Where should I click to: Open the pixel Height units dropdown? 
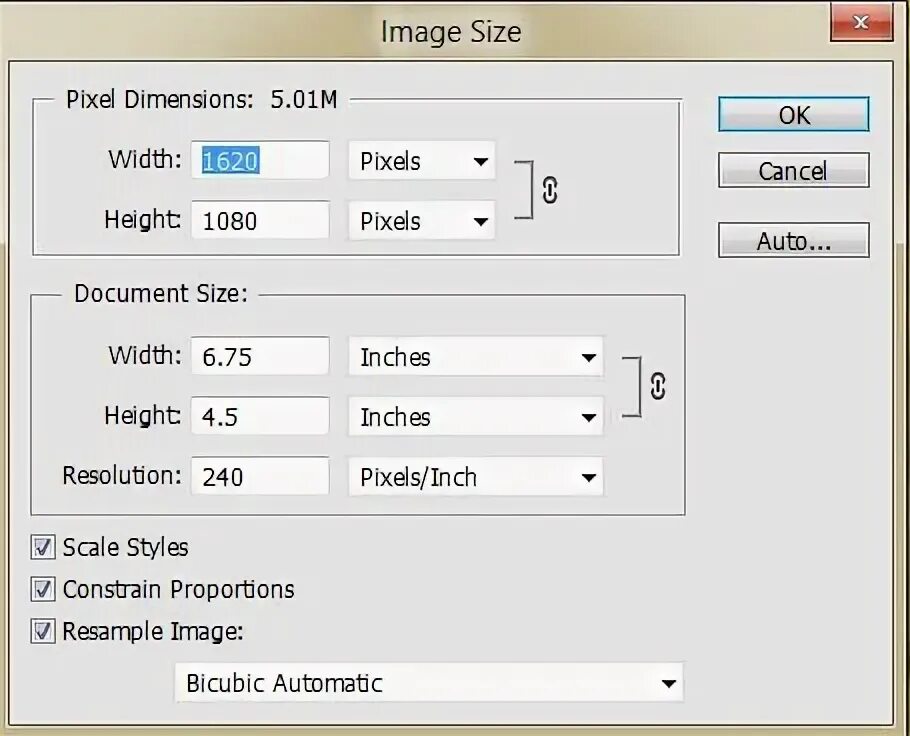(x=421, y=221)
